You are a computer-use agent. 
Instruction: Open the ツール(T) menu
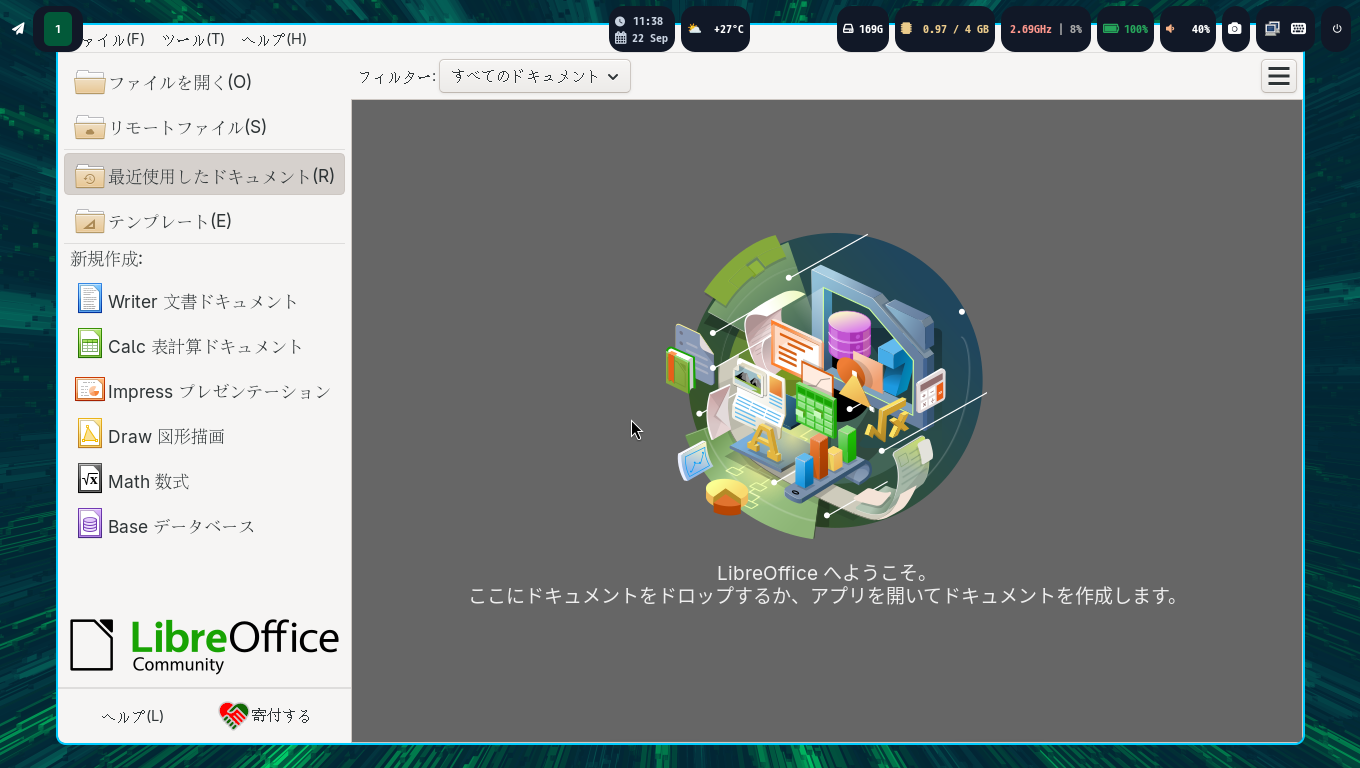[193, 39]
